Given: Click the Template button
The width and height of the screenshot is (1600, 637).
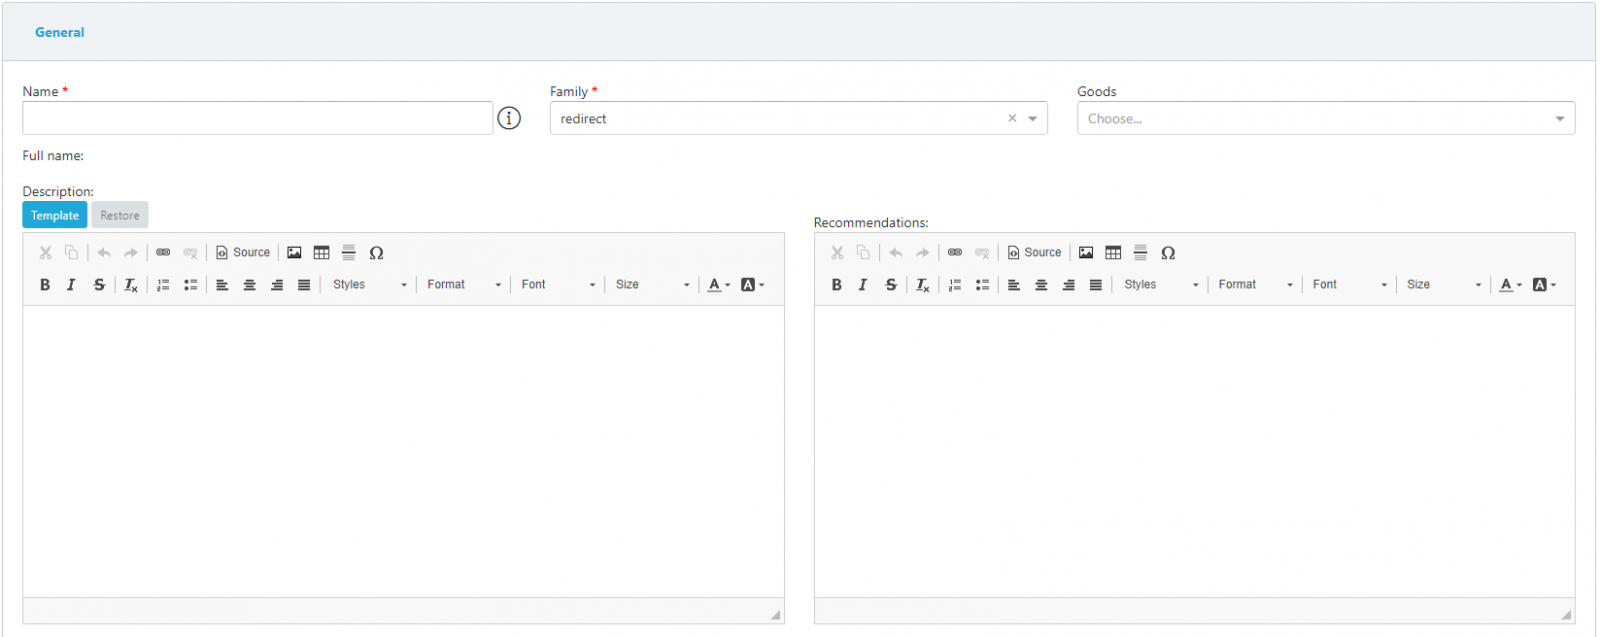Looking at the screenshot, I should (55, 215).
